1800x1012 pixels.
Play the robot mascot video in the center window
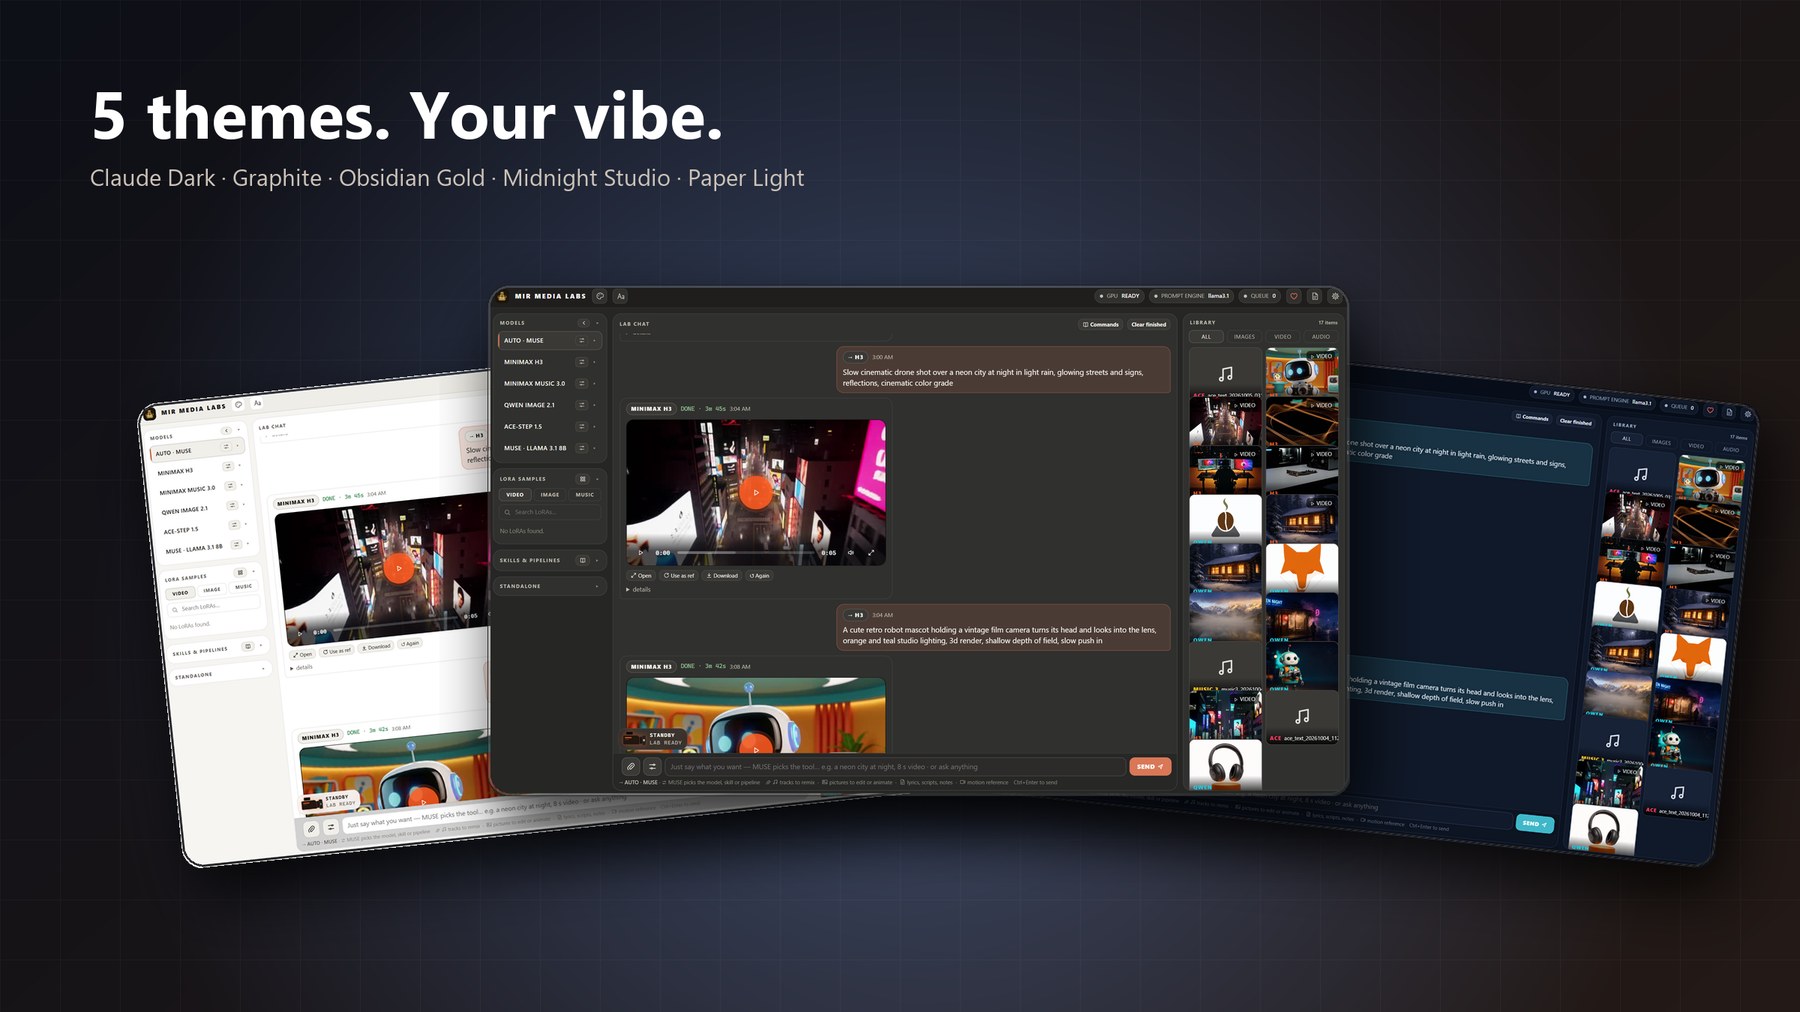[x=756, y=747]
